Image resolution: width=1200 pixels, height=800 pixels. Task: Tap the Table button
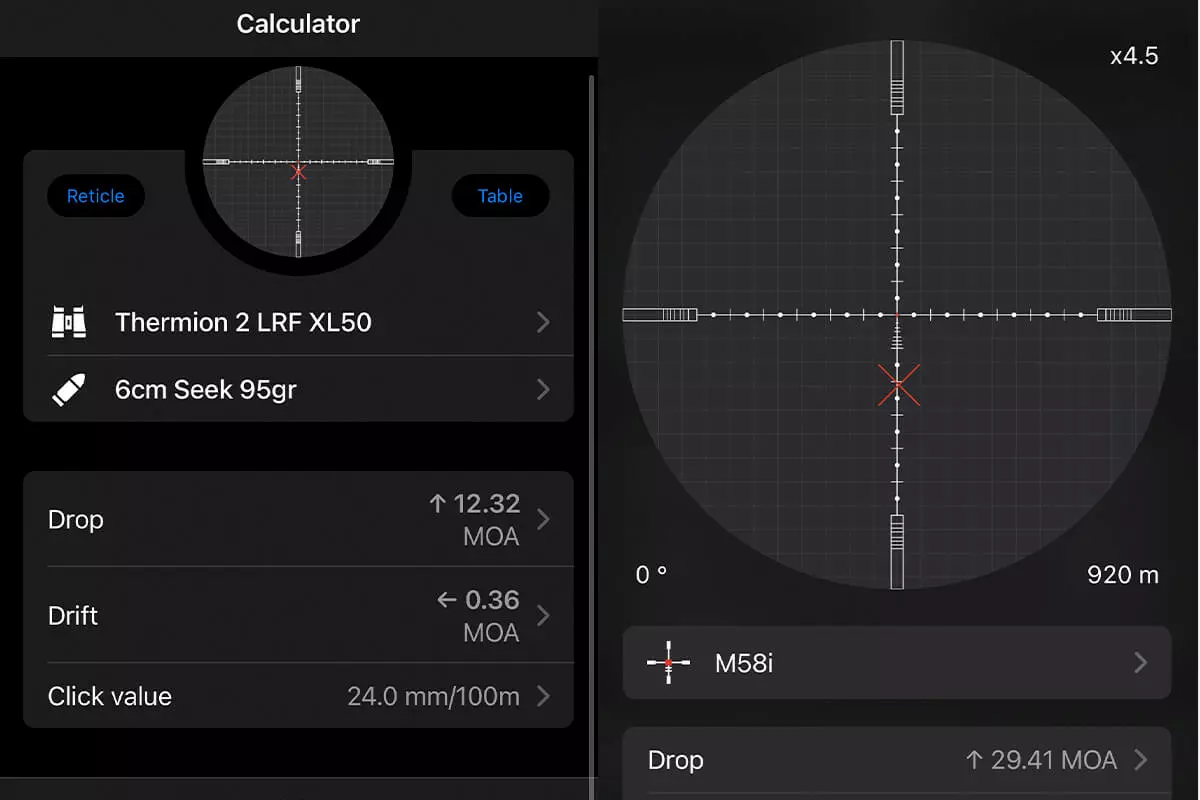pos(500,197)
